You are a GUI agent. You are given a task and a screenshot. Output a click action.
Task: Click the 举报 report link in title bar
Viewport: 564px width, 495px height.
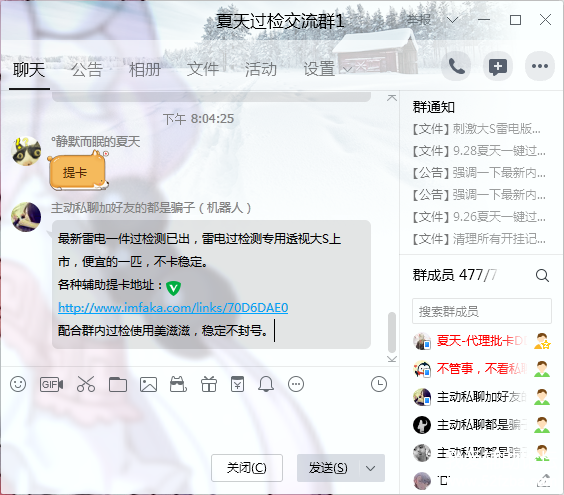click(x=419, y=19)
